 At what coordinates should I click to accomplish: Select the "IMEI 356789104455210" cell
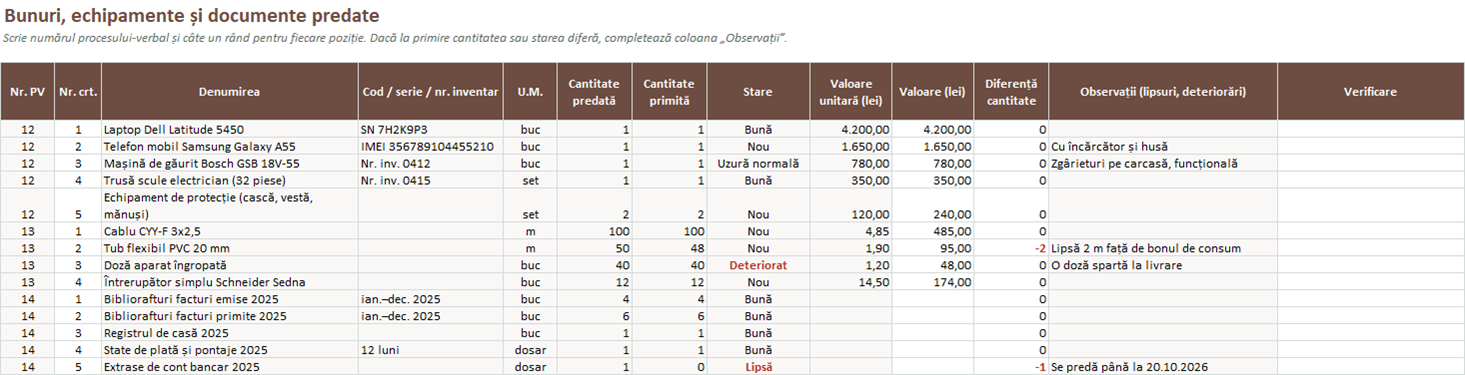[x=430, y=146]
